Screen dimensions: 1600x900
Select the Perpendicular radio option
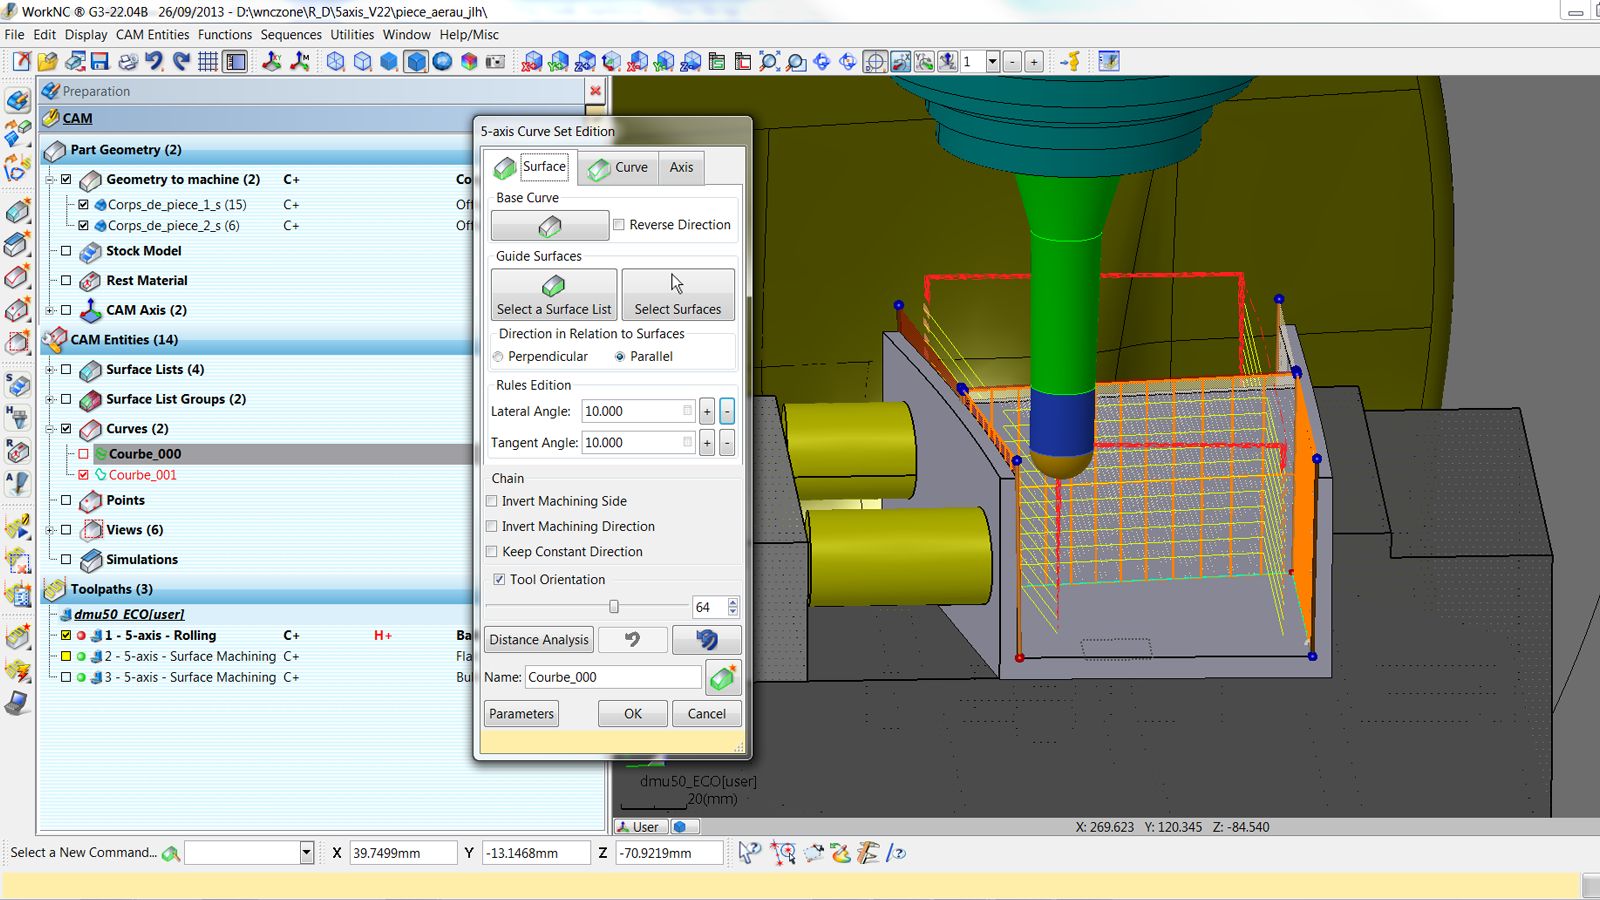(x=498, y=357)
